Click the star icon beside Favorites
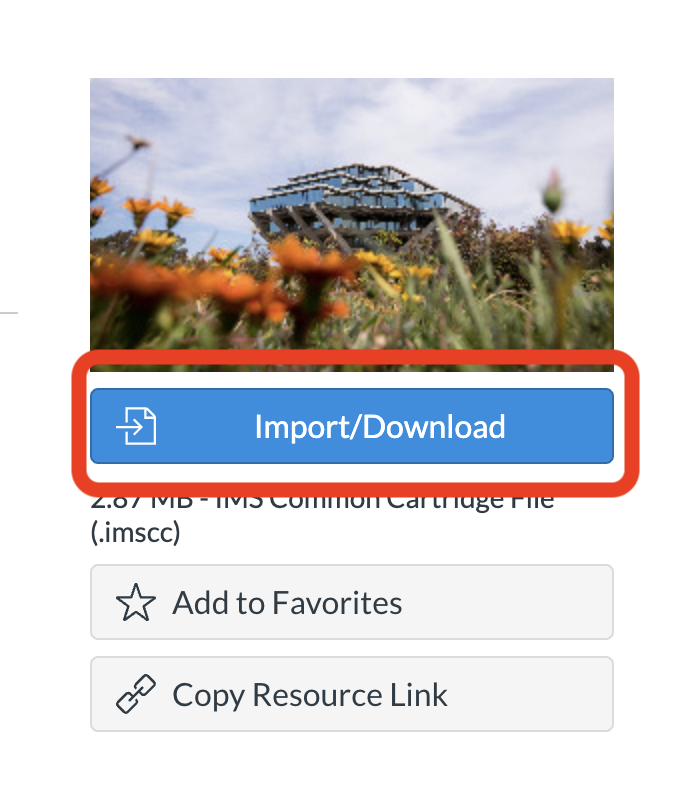This screenshot has height=800, width=678. pyautogui.click(x=136, y=603)
